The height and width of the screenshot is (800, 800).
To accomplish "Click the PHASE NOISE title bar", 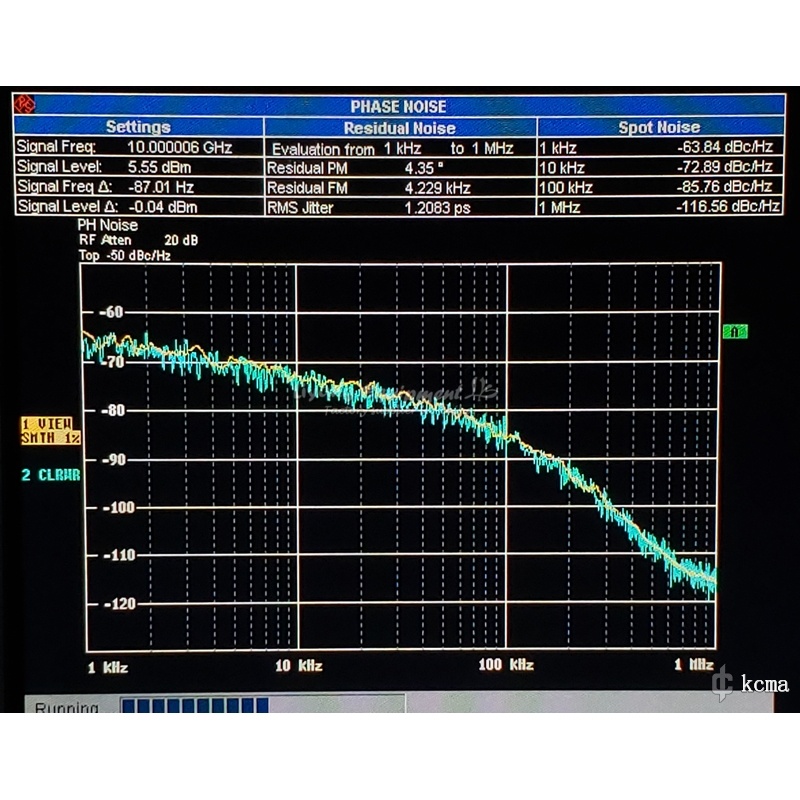I will (398, 106).
